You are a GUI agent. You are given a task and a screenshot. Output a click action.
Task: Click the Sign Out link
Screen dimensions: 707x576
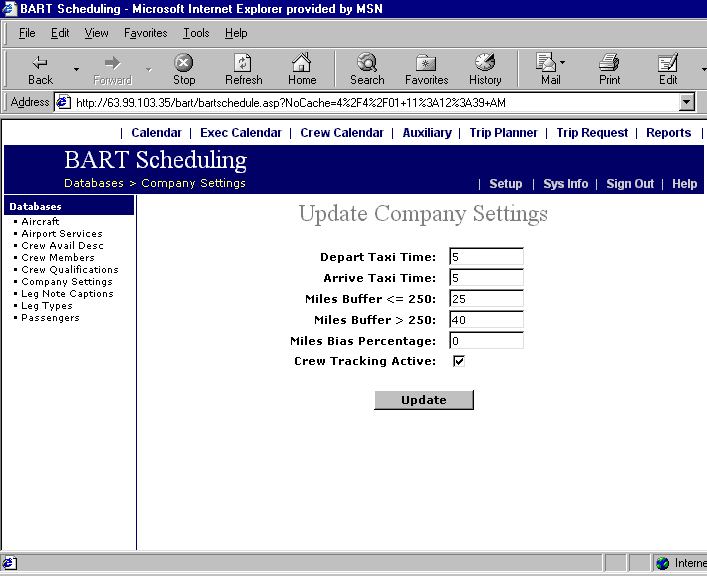[629, 184]
